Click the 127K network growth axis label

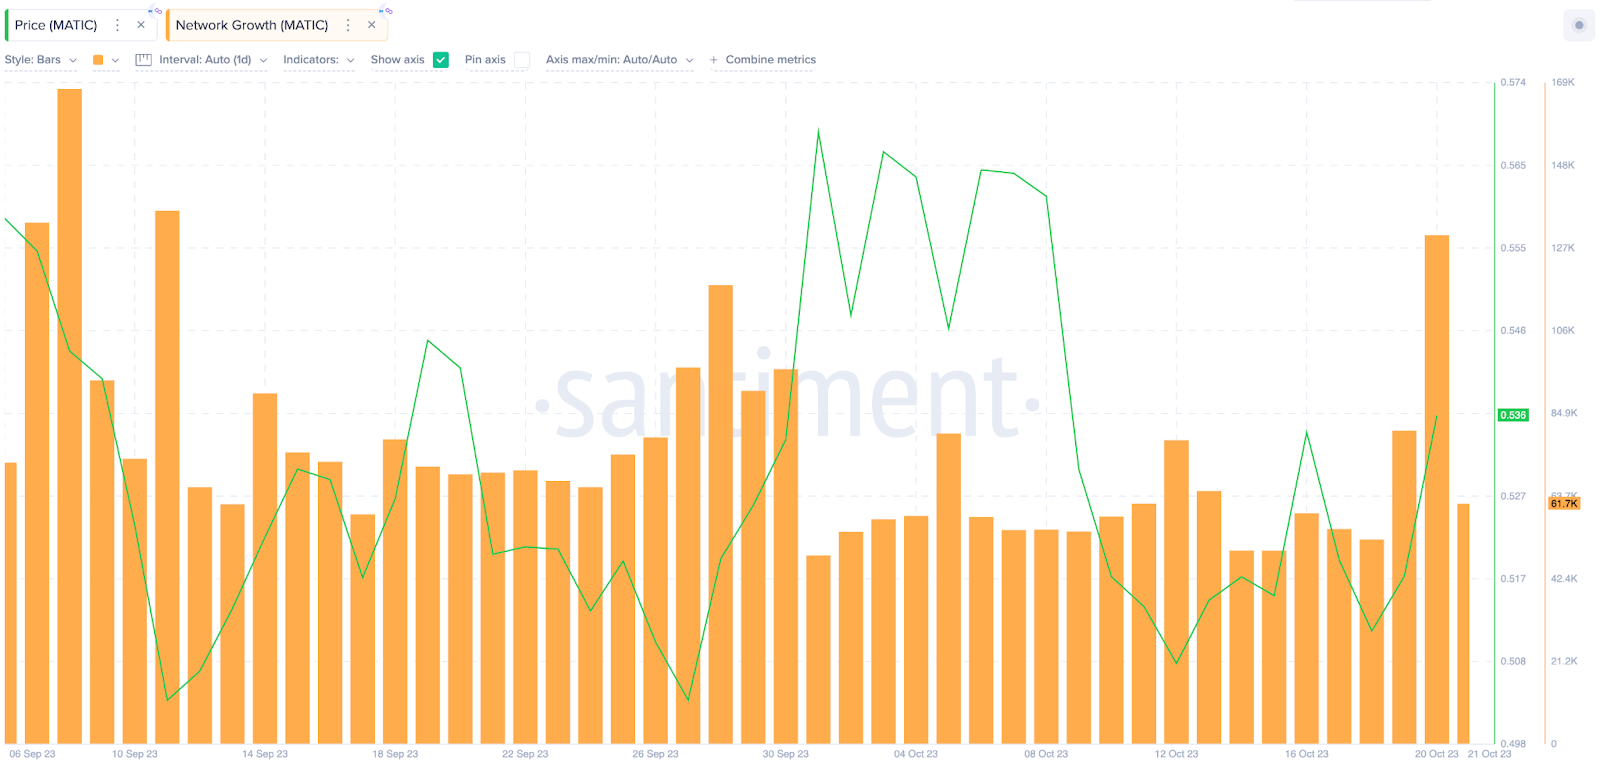point(1563,248)
